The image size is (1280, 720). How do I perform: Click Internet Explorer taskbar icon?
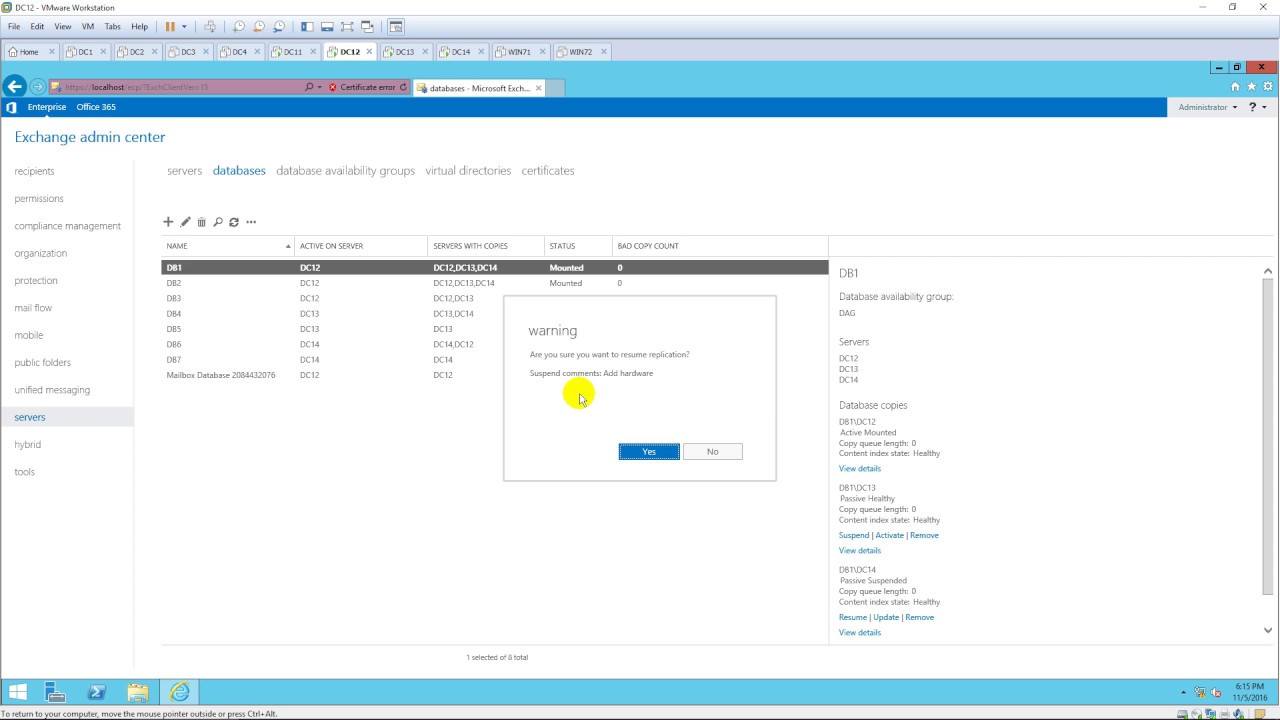tap(179, 692)
